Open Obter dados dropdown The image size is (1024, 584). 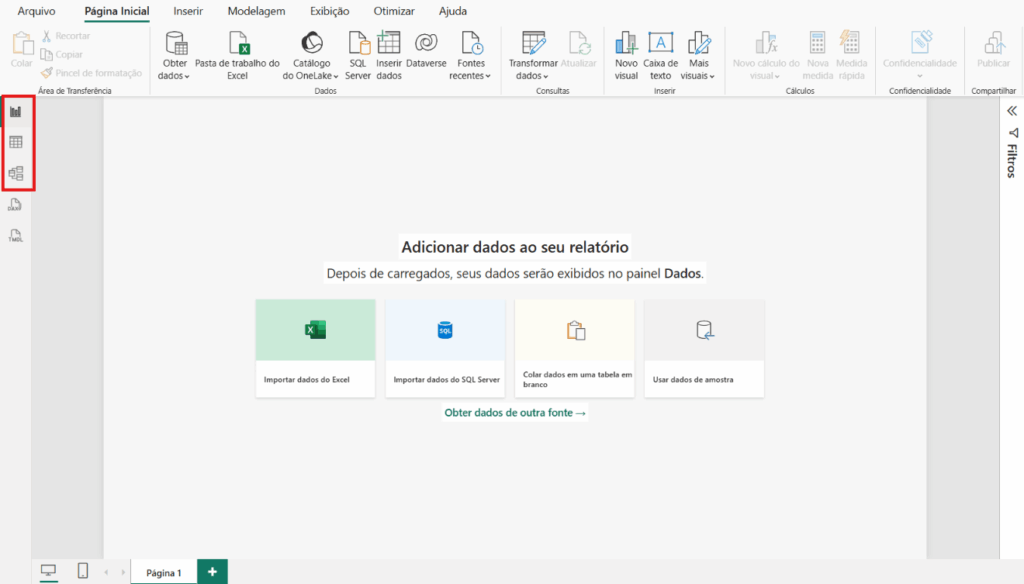[x=174, y=56]
